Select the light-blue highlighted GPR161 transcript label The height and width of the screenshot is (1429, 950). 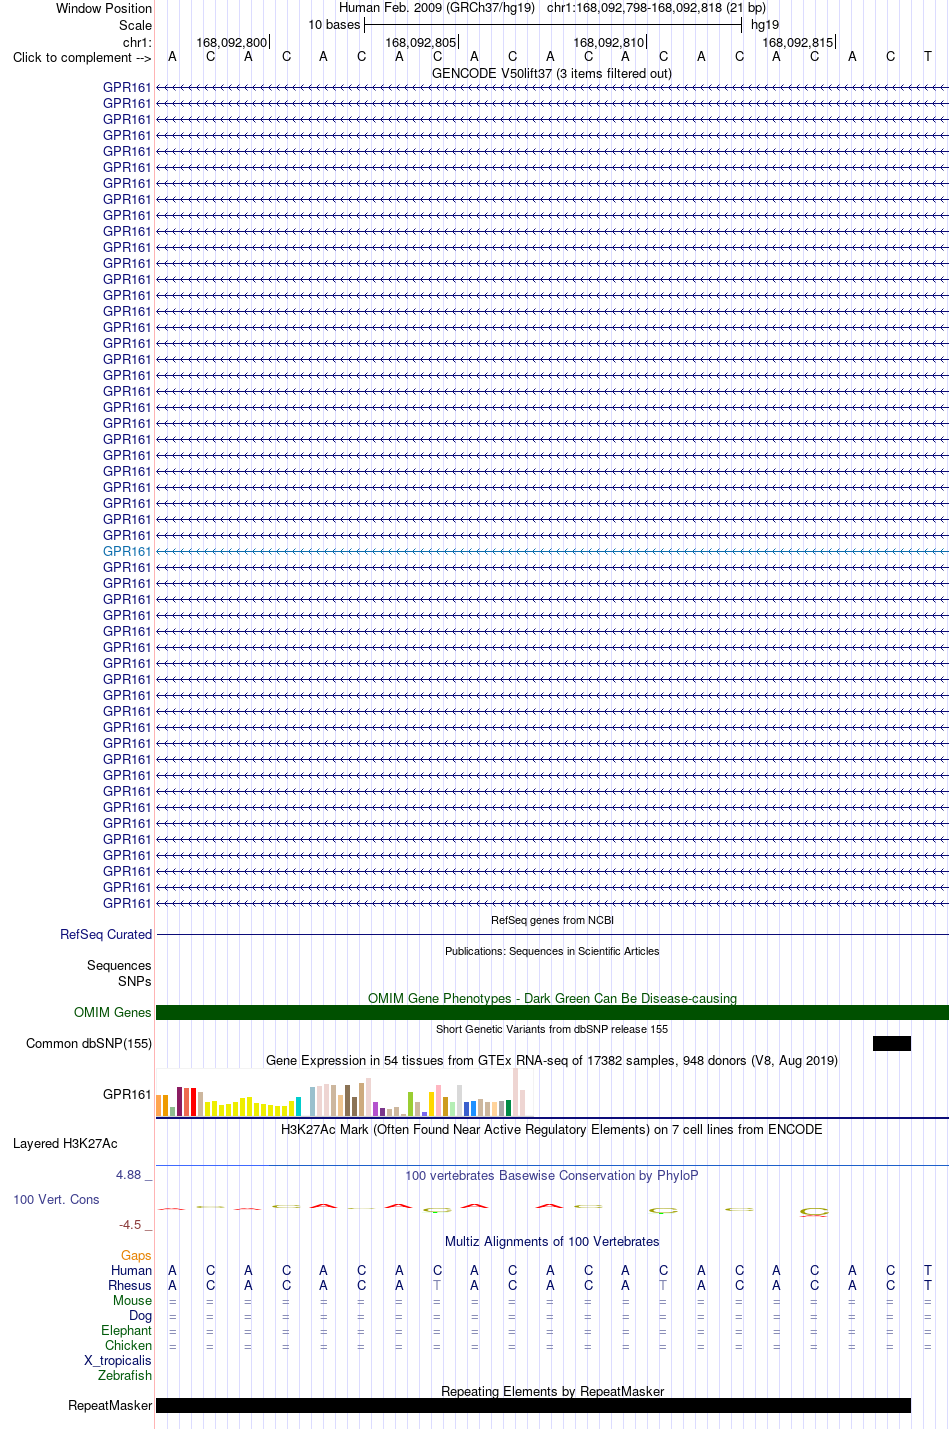click(127, 551)
